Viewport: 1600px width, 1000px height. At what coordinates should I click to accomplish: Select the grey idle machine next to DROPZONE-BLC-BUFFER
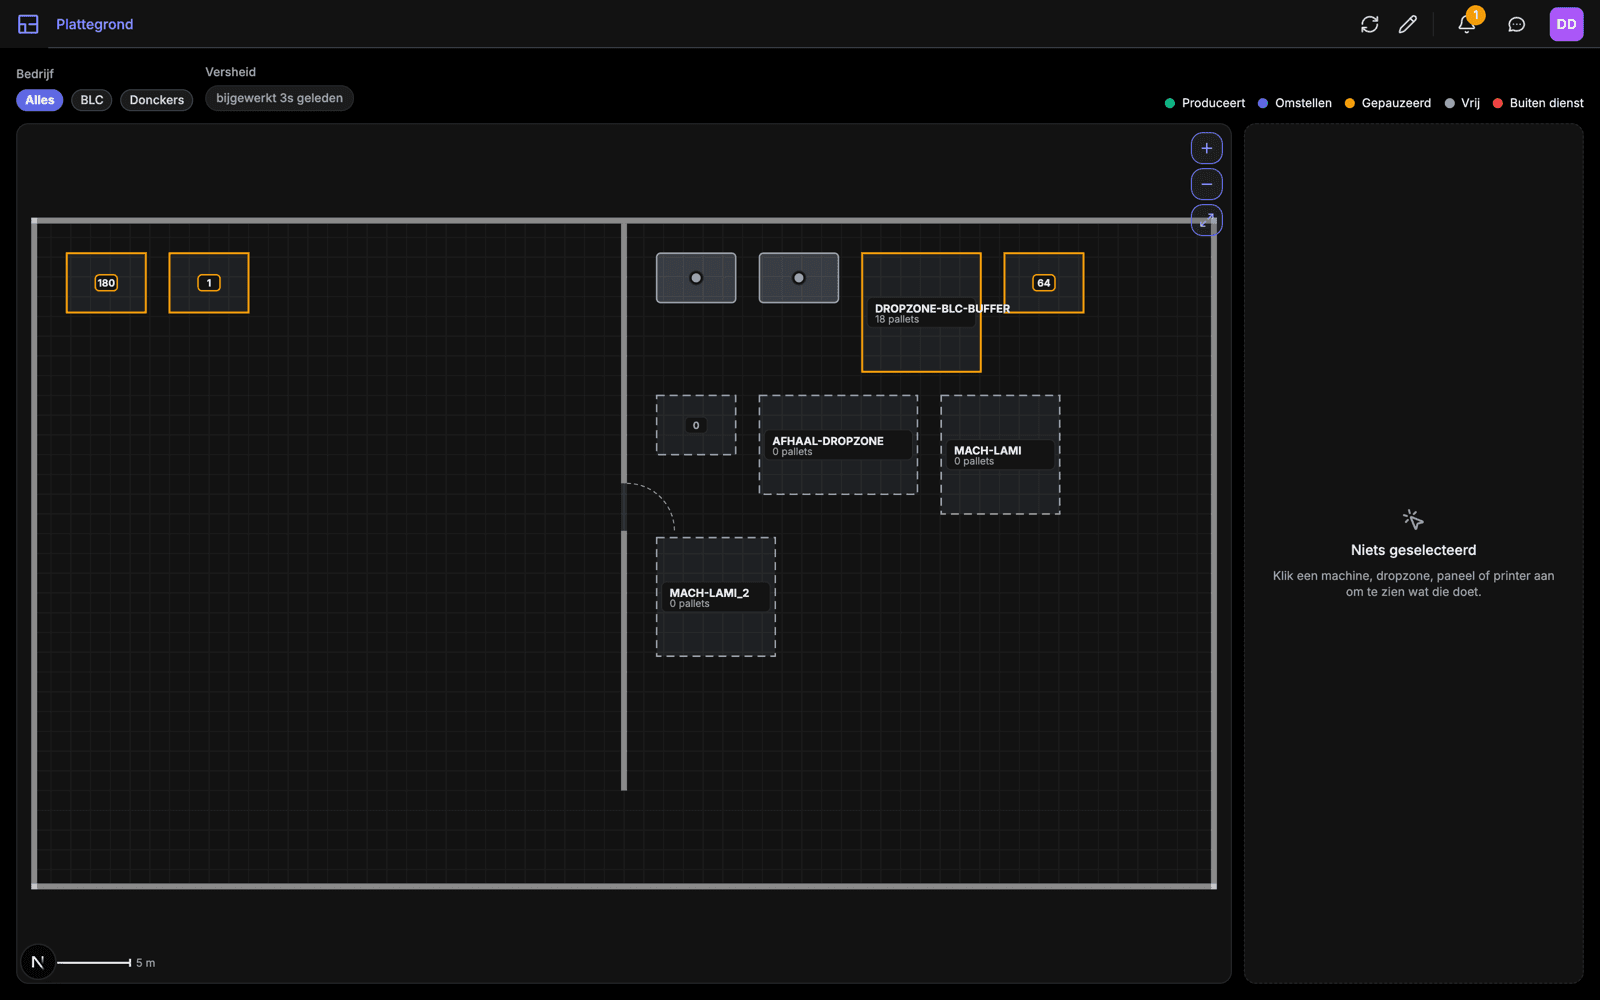(x=799, y=278)
